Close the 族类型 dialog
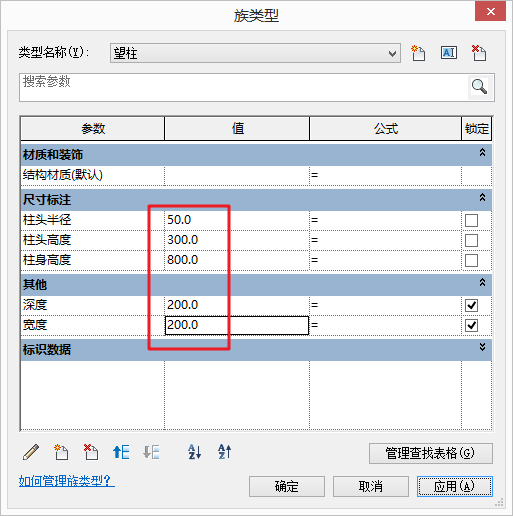 [x=490, y=11]
